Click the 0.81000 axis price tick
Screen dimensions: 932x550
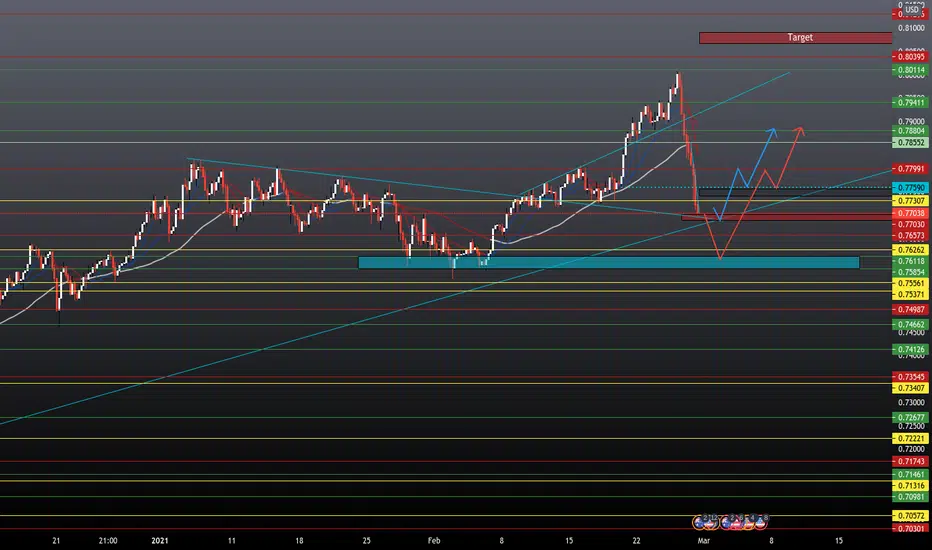(911, 28)
